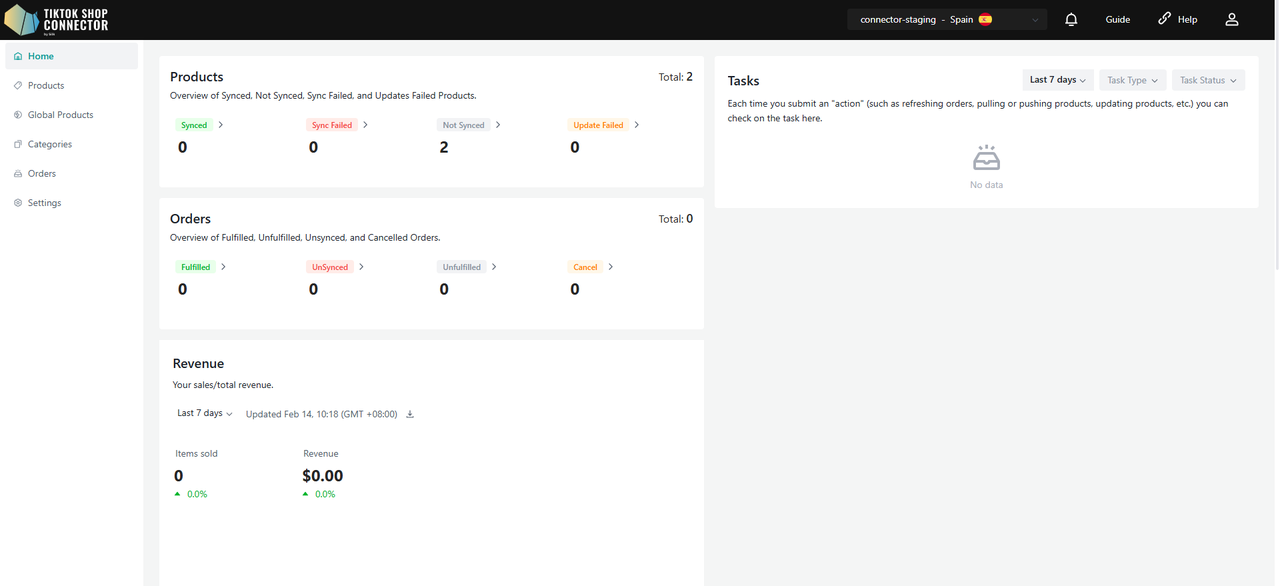Open the connector-staging Spain store dropdown

(946, 20)
